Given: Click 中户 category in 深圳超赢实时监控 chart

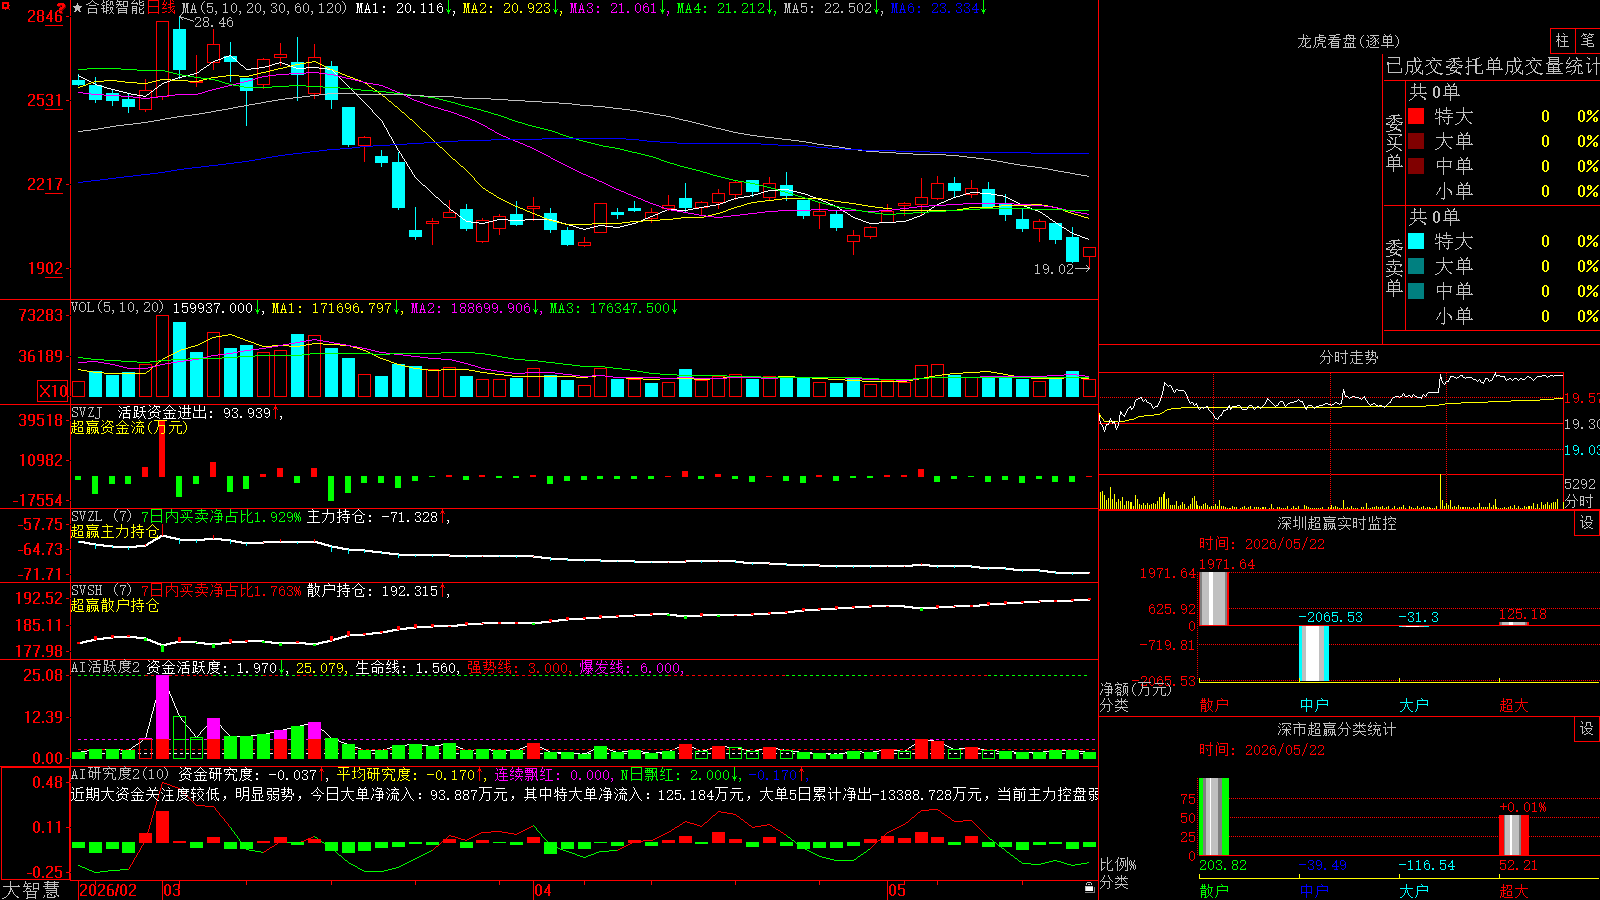Looking at the screenshot, I should tap(1314, 705).
